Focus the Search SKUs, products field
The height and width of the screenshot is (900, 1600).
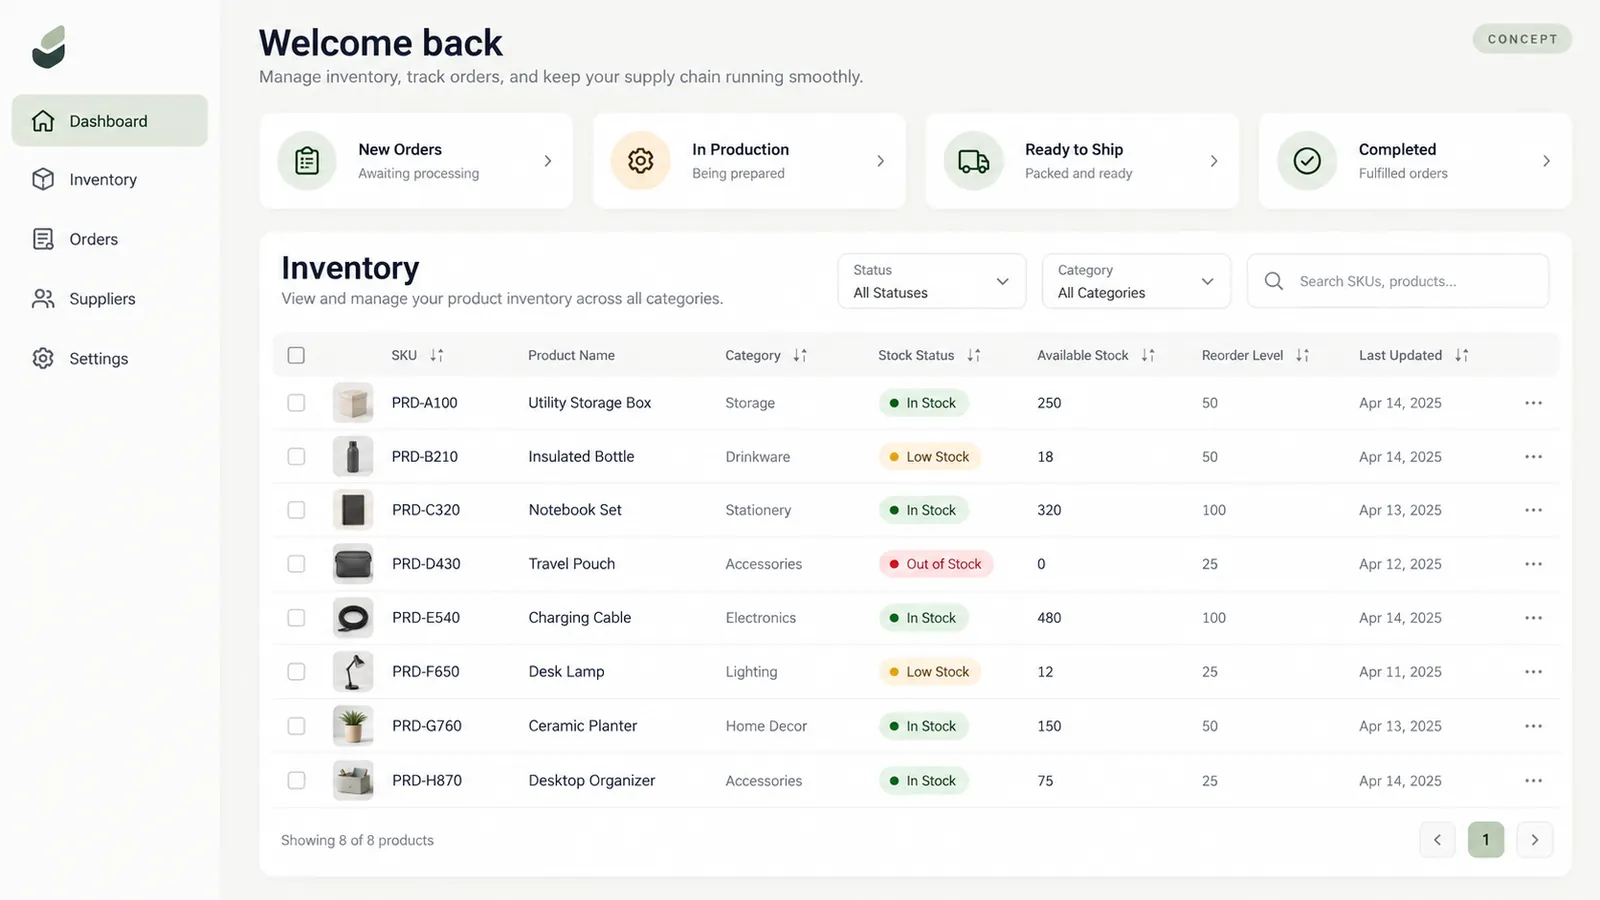click(1398, 281)
